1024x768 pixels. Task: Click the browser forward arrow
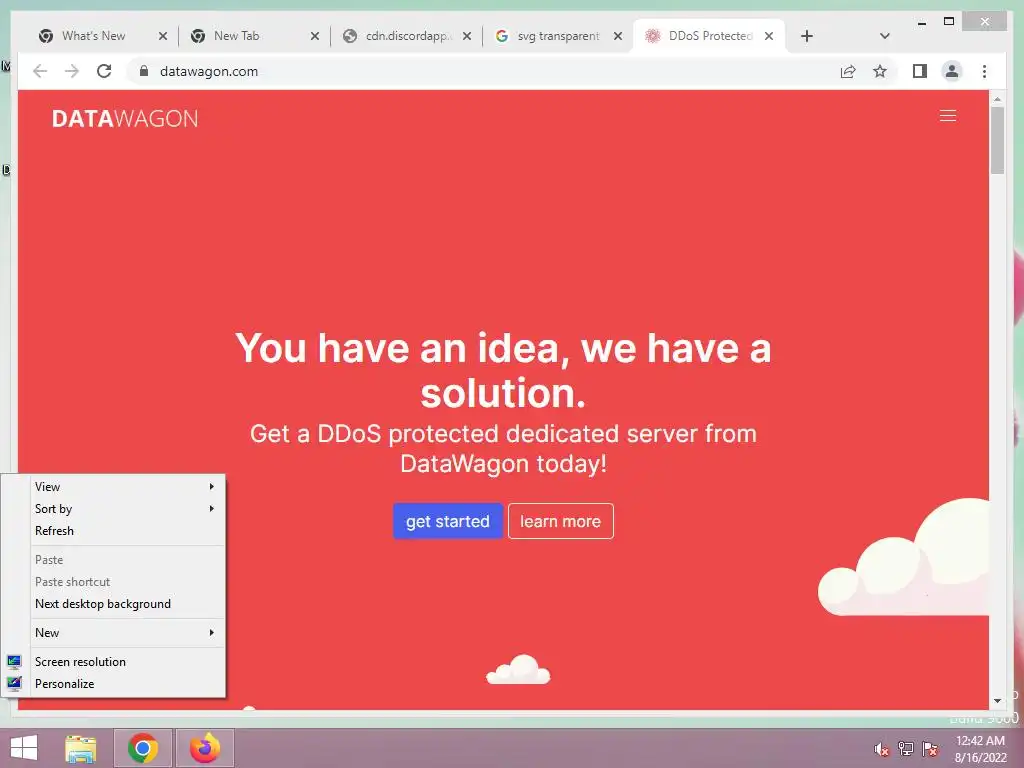[x=72, y=71]
